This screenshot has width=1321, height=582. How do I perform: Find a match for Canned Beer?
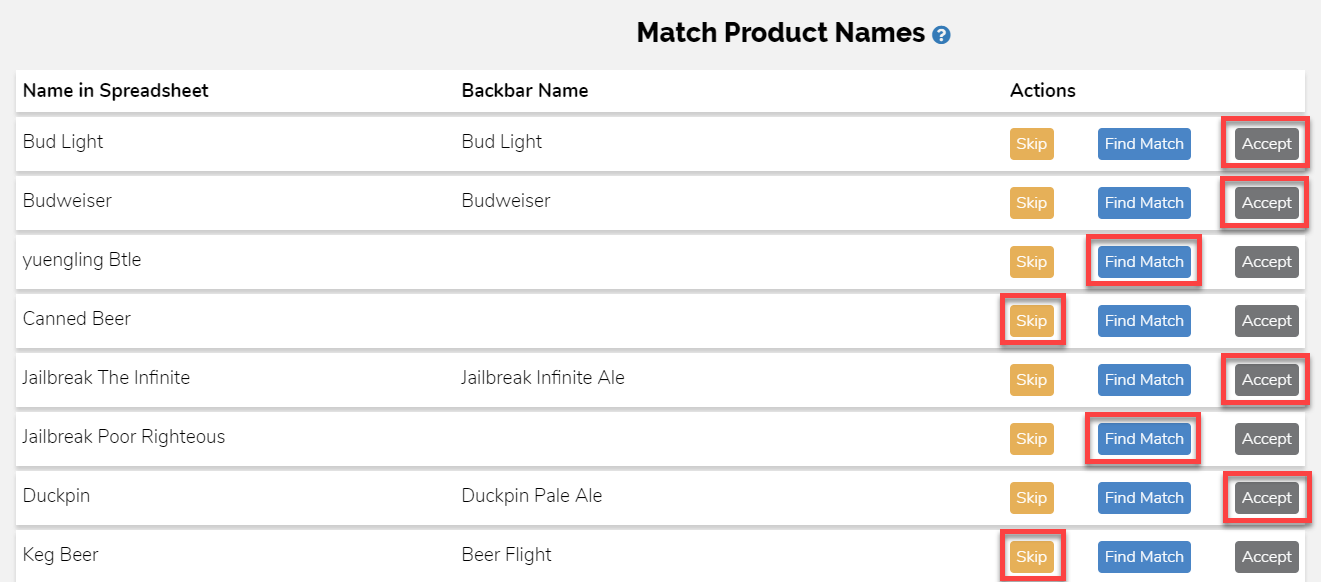pos(1144,320)
